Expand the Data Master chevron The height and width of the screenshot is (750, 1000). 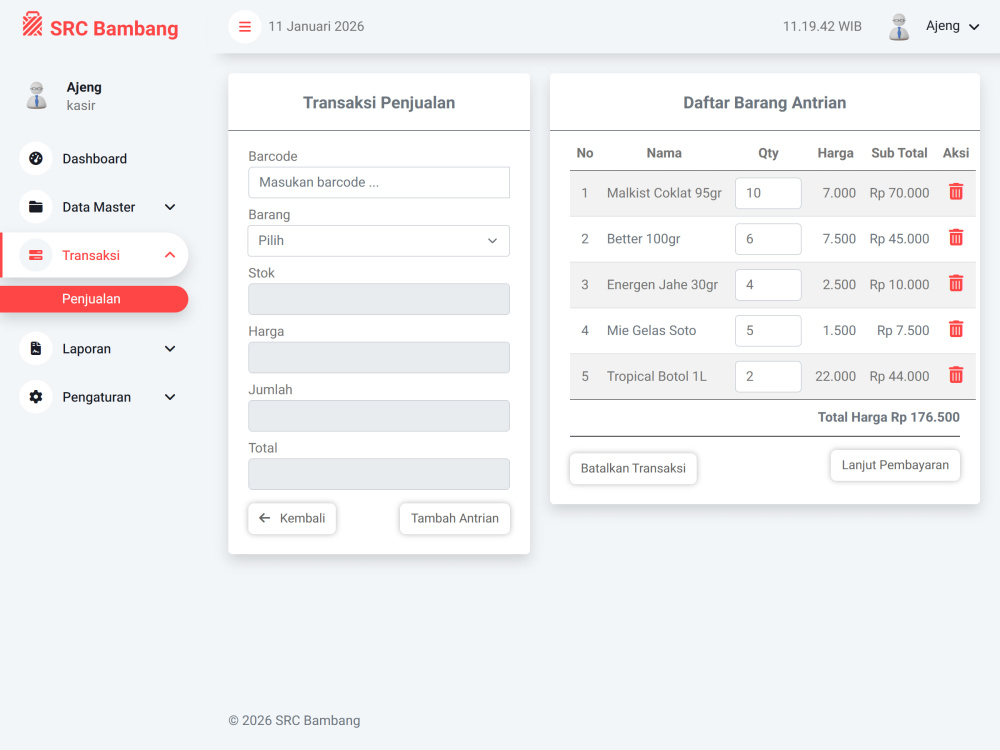(x=170, y=207)
